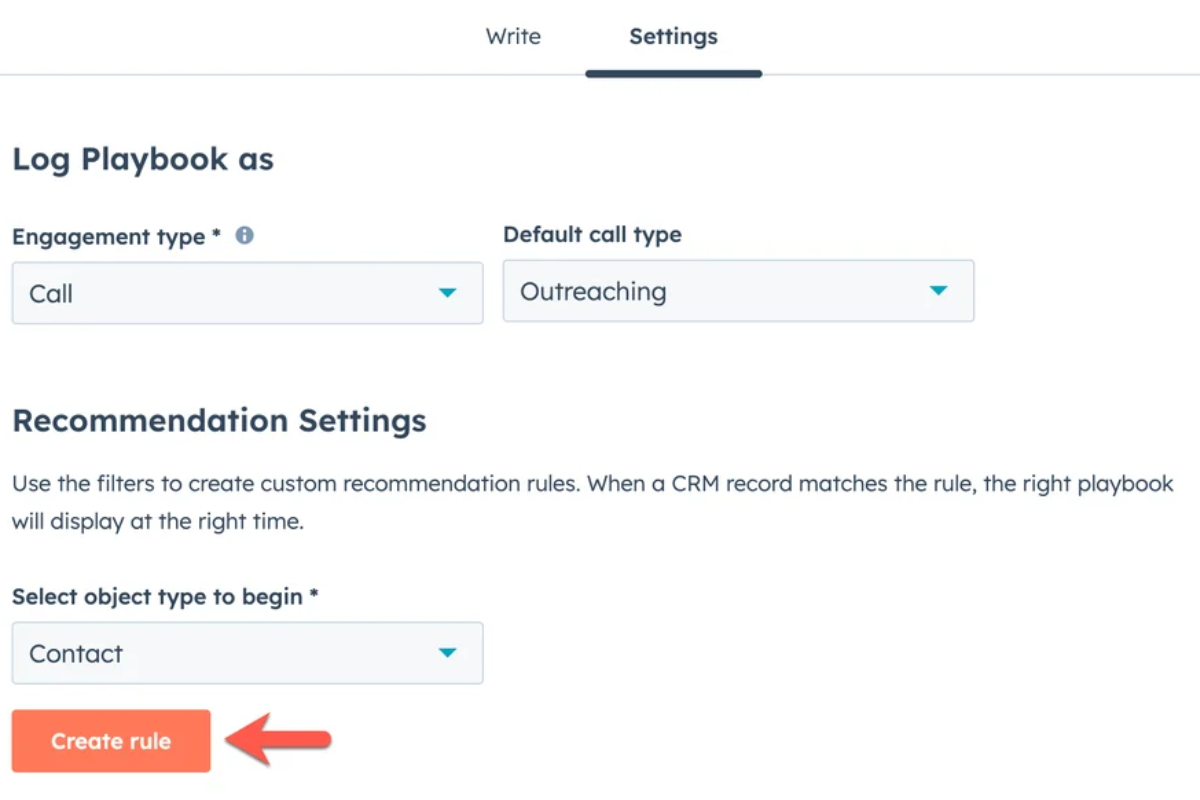This screenshot has width=1200, height=800.
Task: Select the Settings tab
Action: (673, 37)
